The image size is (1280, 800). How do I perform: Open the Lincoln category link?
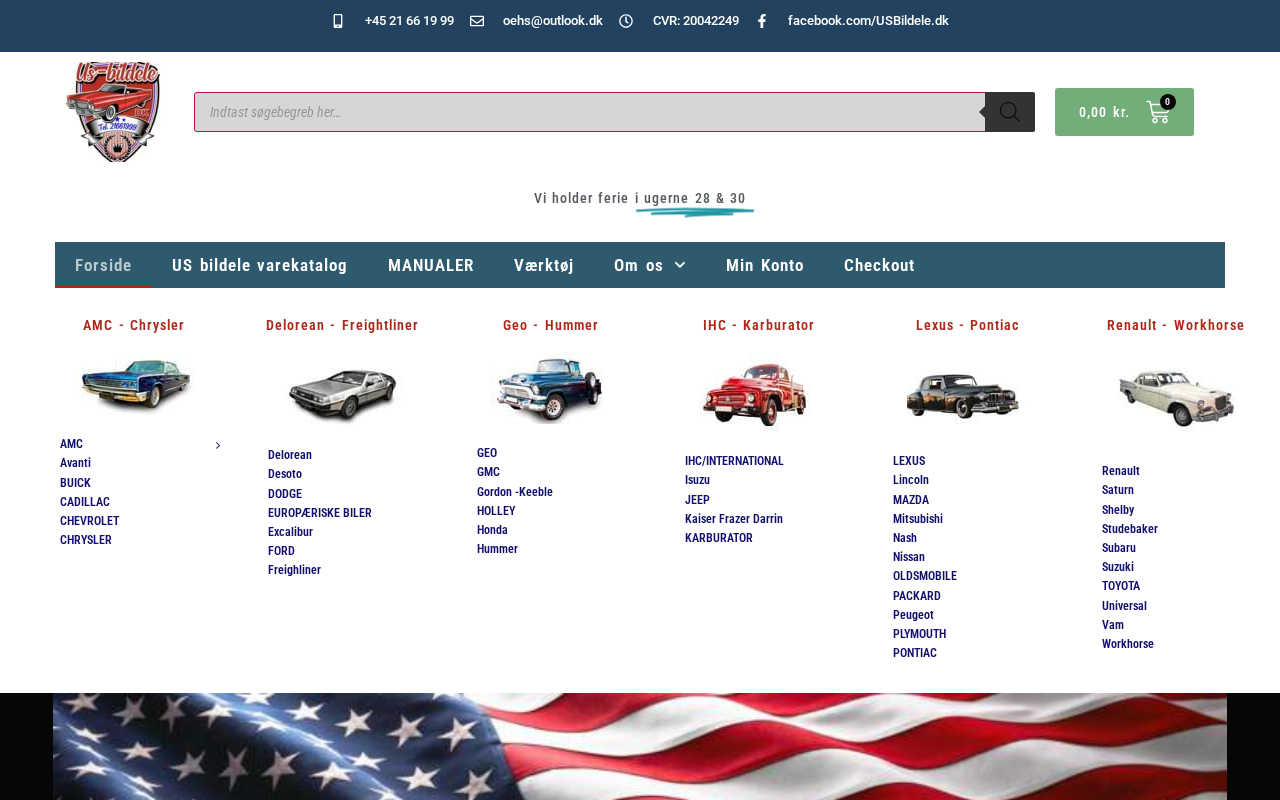click(911, 480)
